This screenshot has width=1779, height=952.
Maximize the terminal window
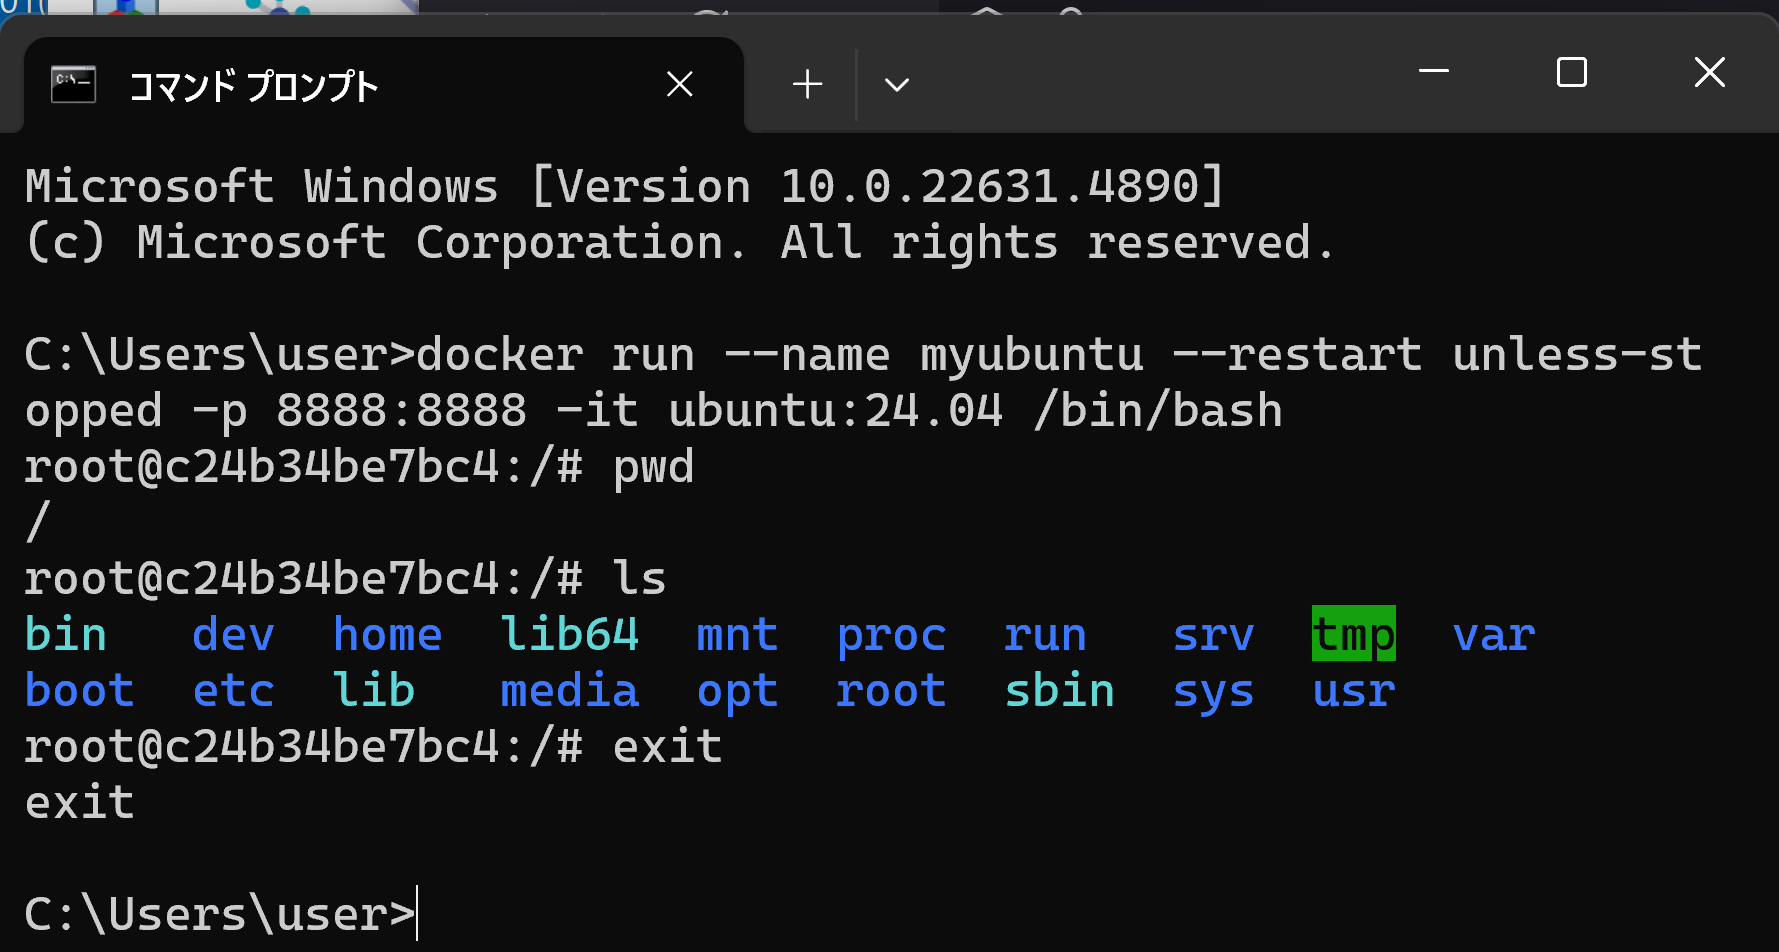(x=1572, y=72)
